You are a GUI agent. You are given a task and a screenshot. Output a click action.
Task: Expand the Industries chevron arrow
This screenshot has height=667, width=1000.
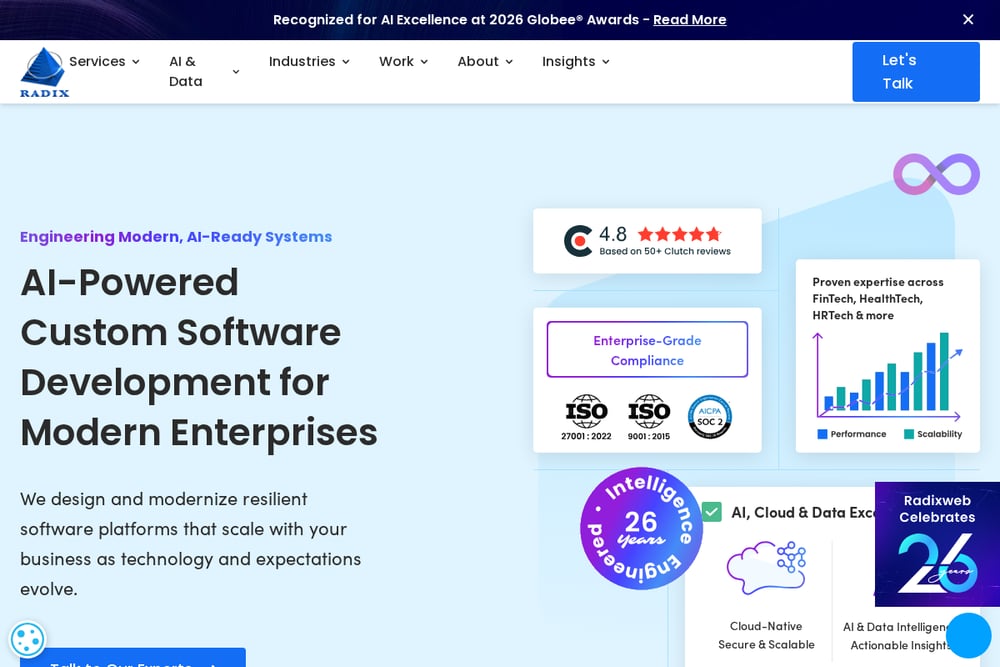(346, 62)
